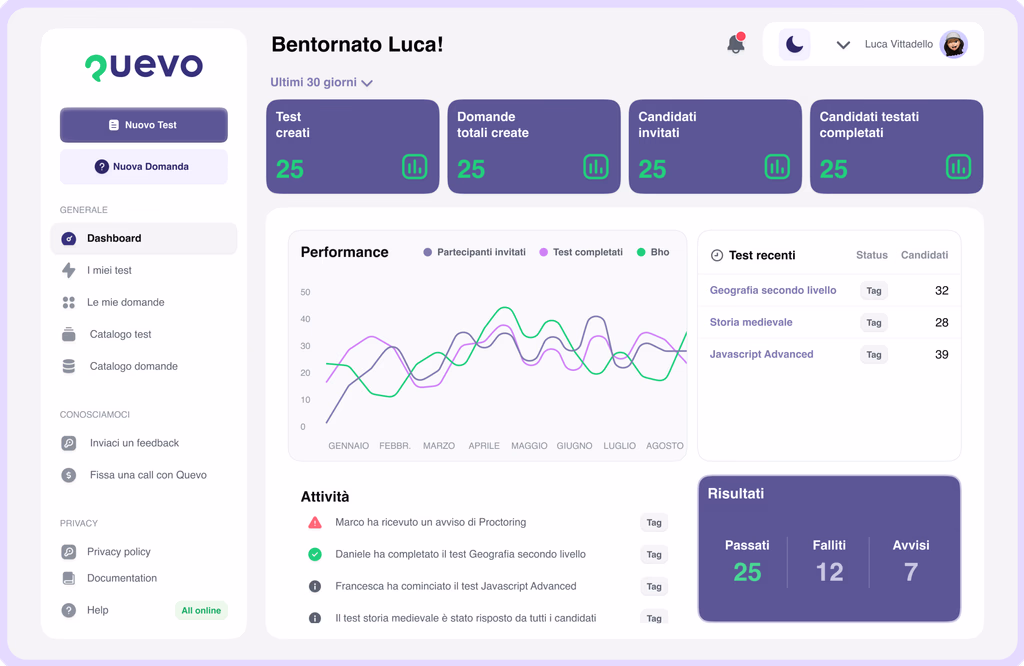Click the Tag on Geografia secondo livello row
The width and height of the screenshot is (1024, 666).
point(874,291)
